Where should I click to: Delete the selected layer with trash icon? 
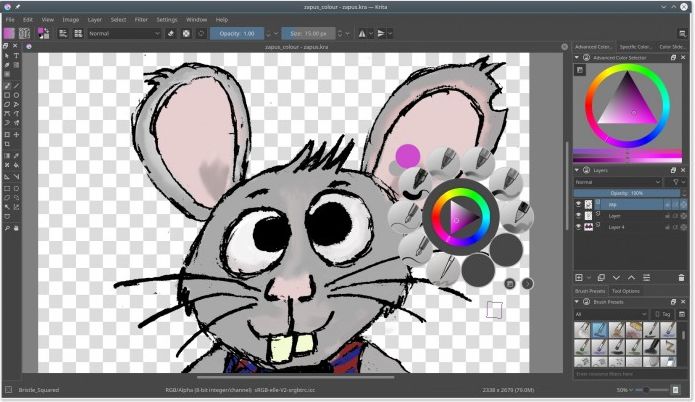[681, 278]
